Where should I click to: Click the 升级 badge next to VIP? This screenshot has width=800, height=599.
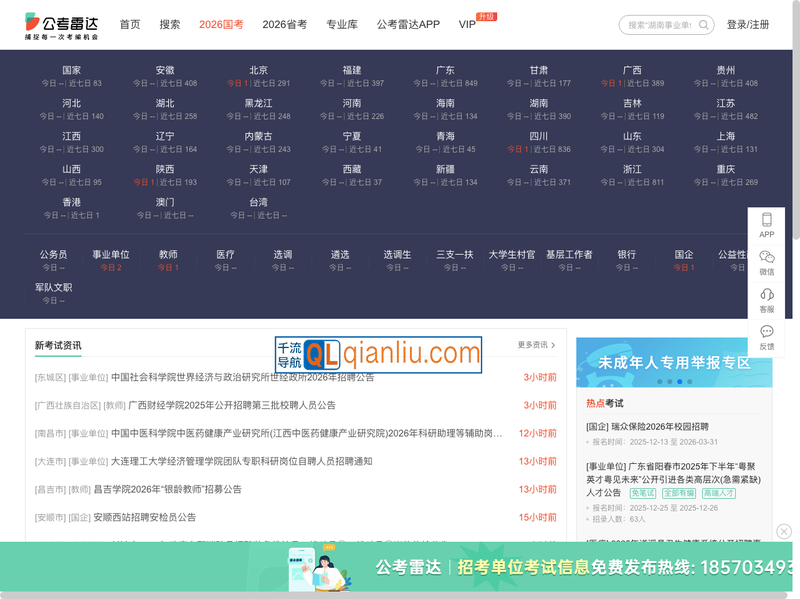pos(489,16)
